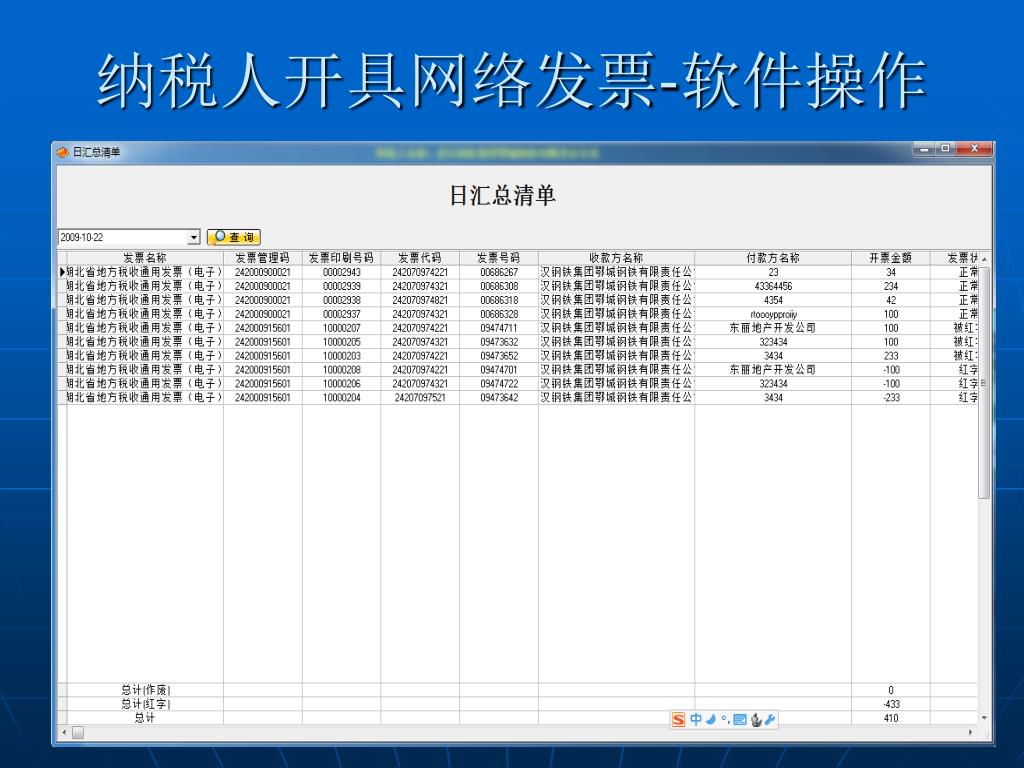This screenshot has width=1024, height=768.
Task: Click the red-letter total value -433
Action: [891, 704]
